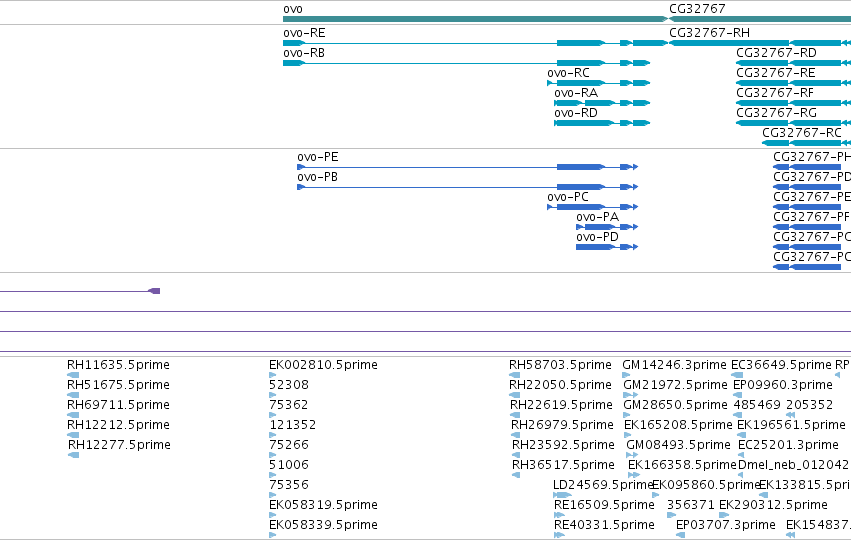Select the CG32767 gene label
The image size is (851, 540).
pyautogui.click(x=697, y=9)
